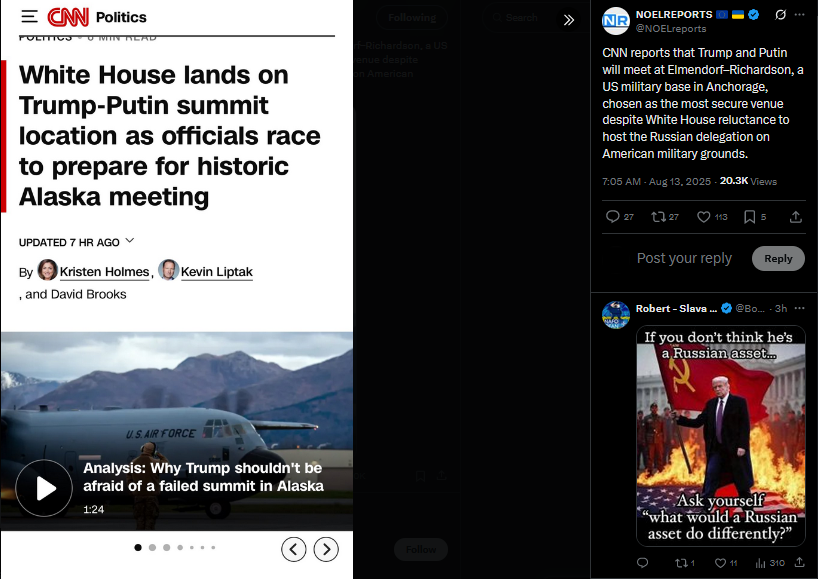Like the NOELREPORTS post
Image resolution: width=818 pixels, height=579 pixels.
pos(712,216)
